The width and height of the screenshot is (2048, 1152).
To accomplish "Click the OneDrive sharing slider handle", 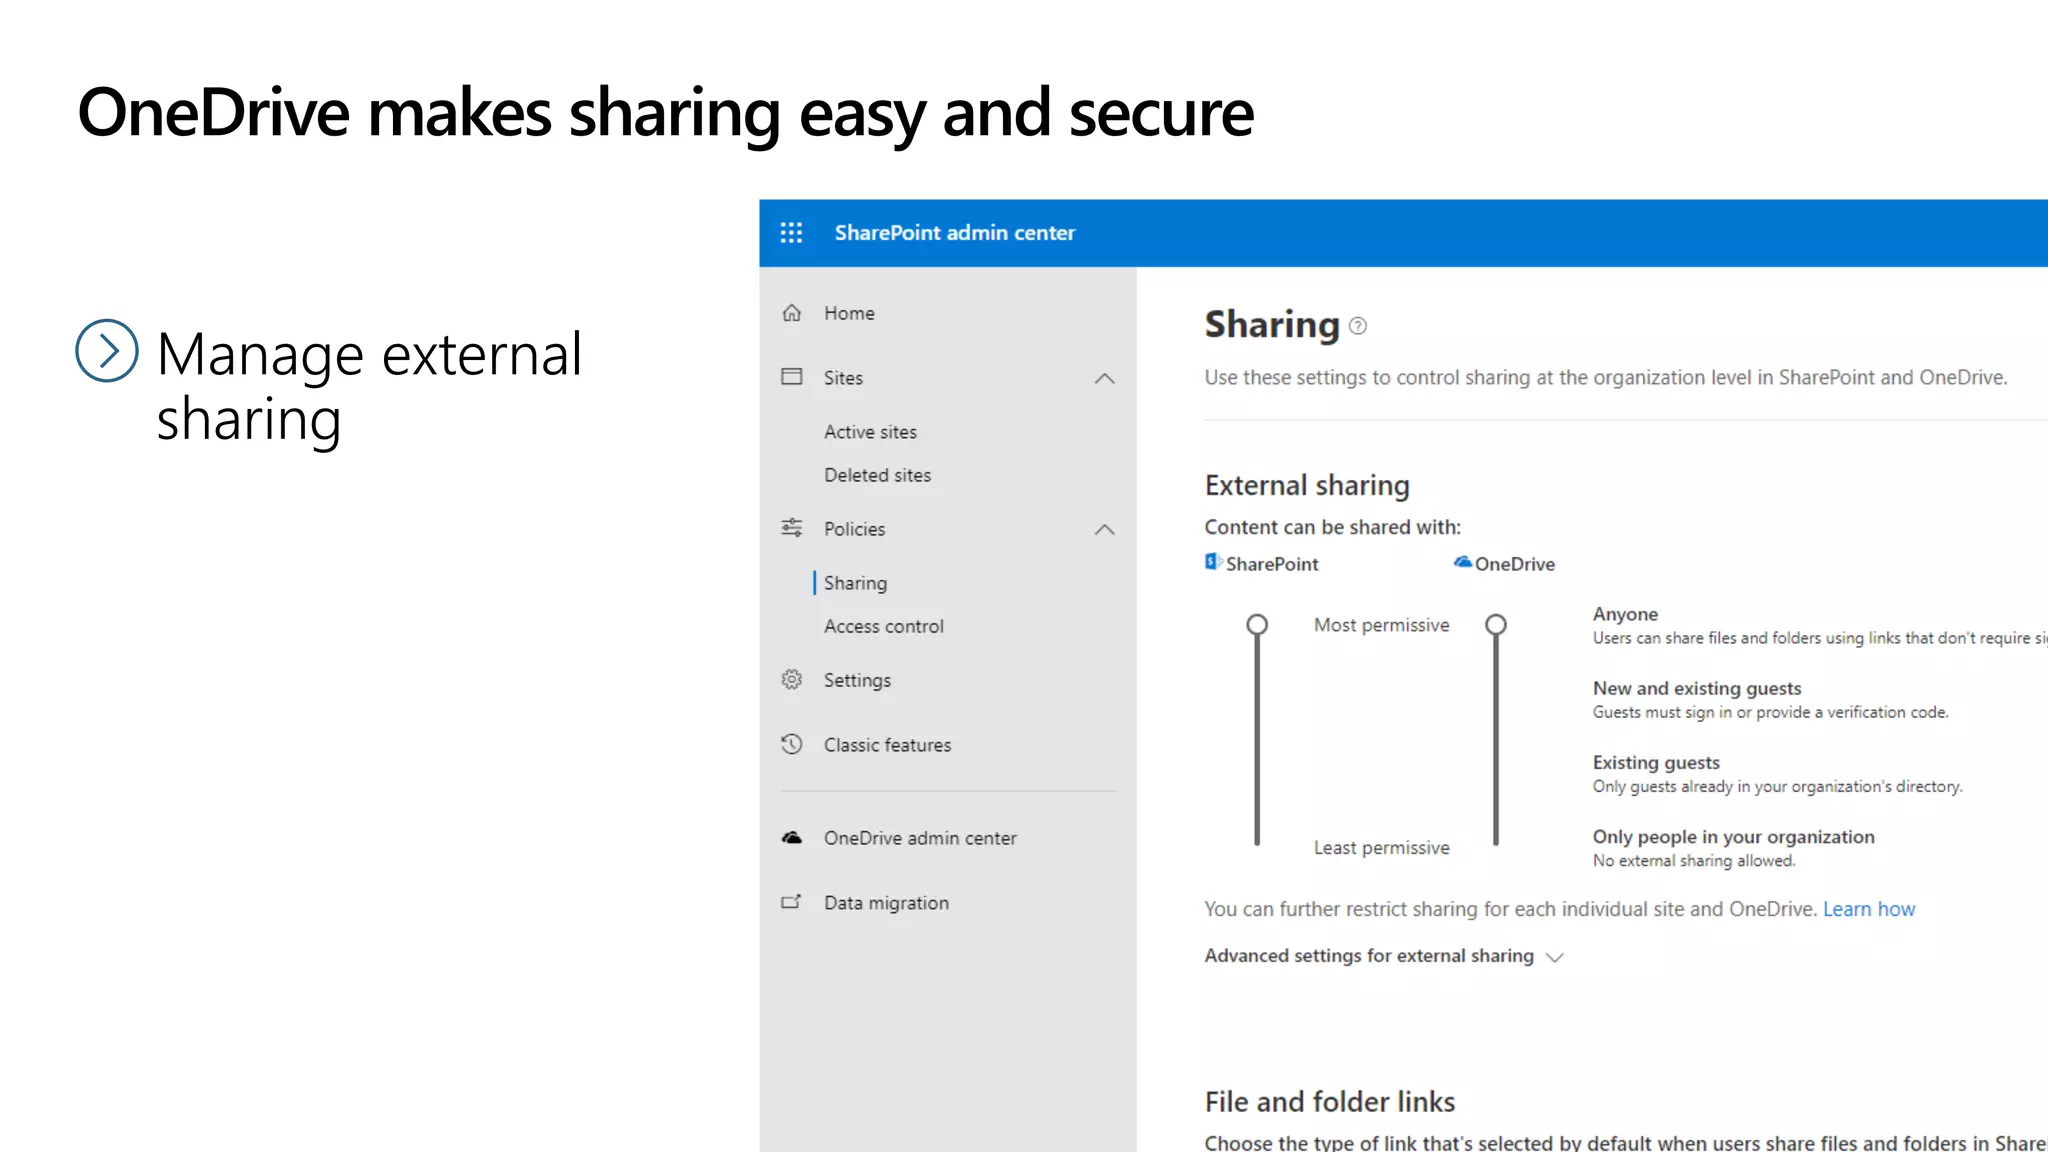I will pyautogui.click(x=1496, y=625).
